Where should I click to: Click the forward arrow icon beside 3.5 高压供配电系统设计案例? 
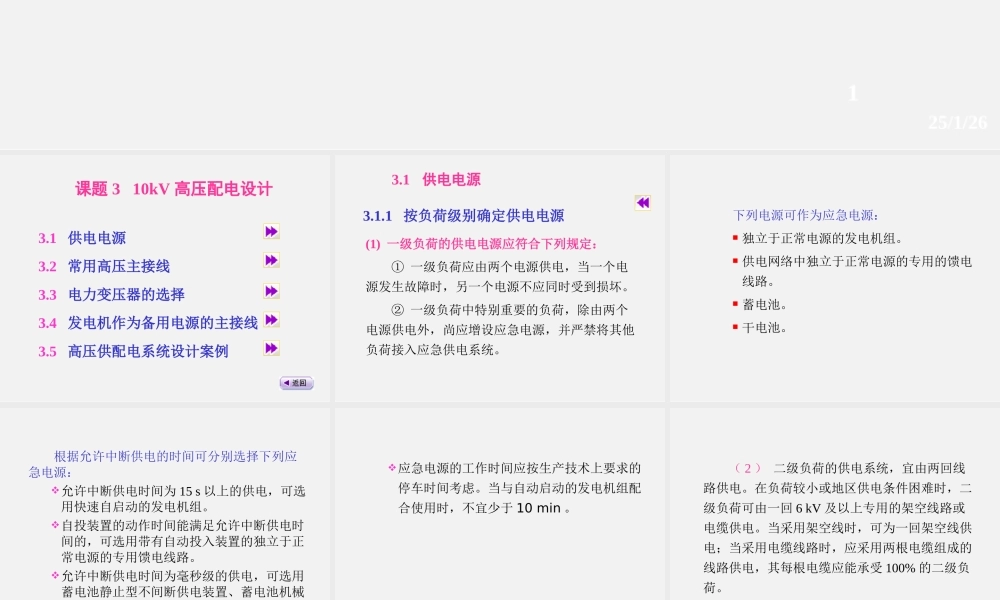click(x=271, y=348)
